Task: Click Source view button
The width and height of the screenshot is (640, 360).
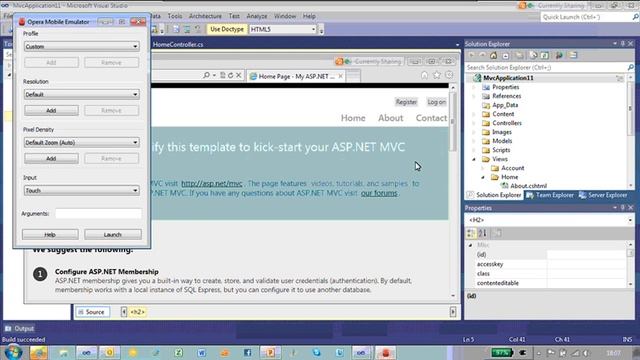Action: click(92, 312)
